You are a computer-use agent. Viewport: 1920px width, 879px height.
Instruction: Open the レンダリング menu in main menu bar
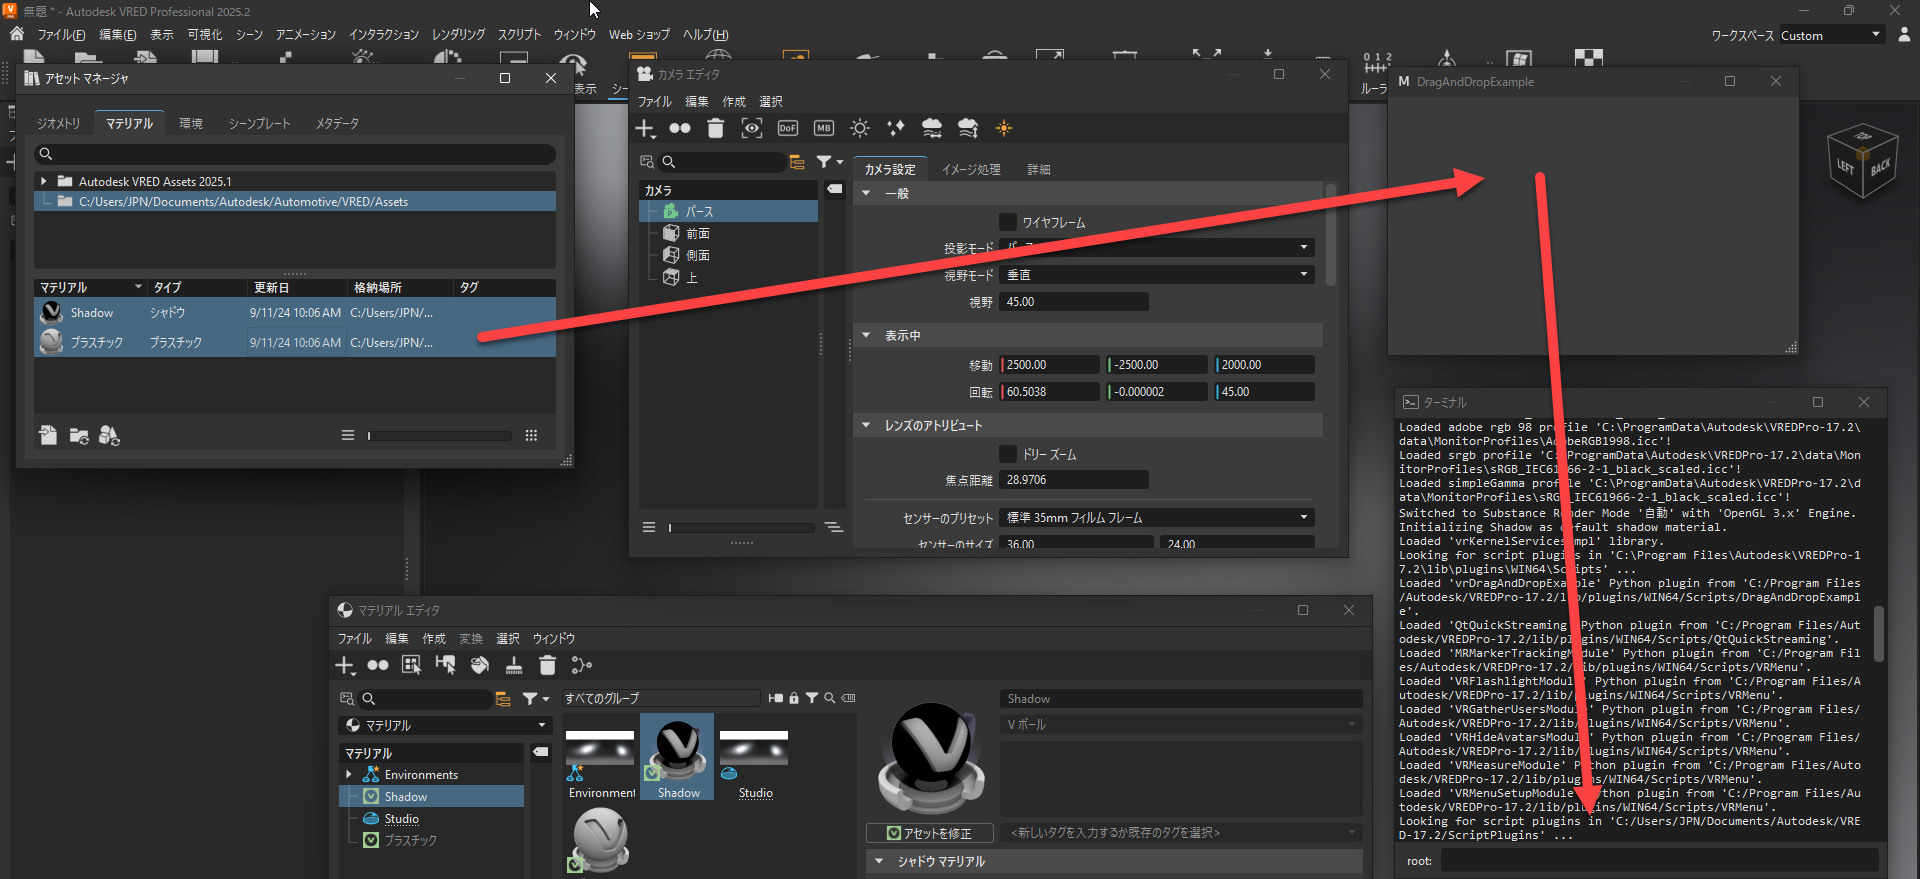(459, 34)
